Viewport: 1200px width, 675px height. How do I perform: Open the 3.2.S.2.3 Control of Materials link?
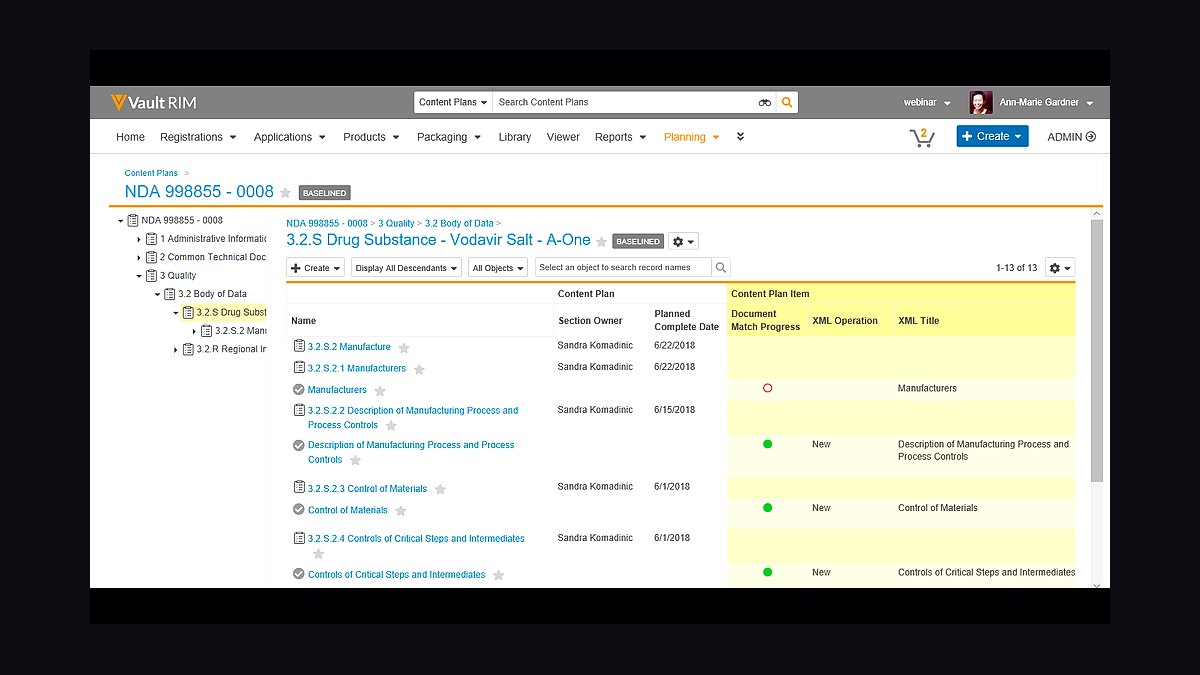pyautogui.click(x=367, y=489)
